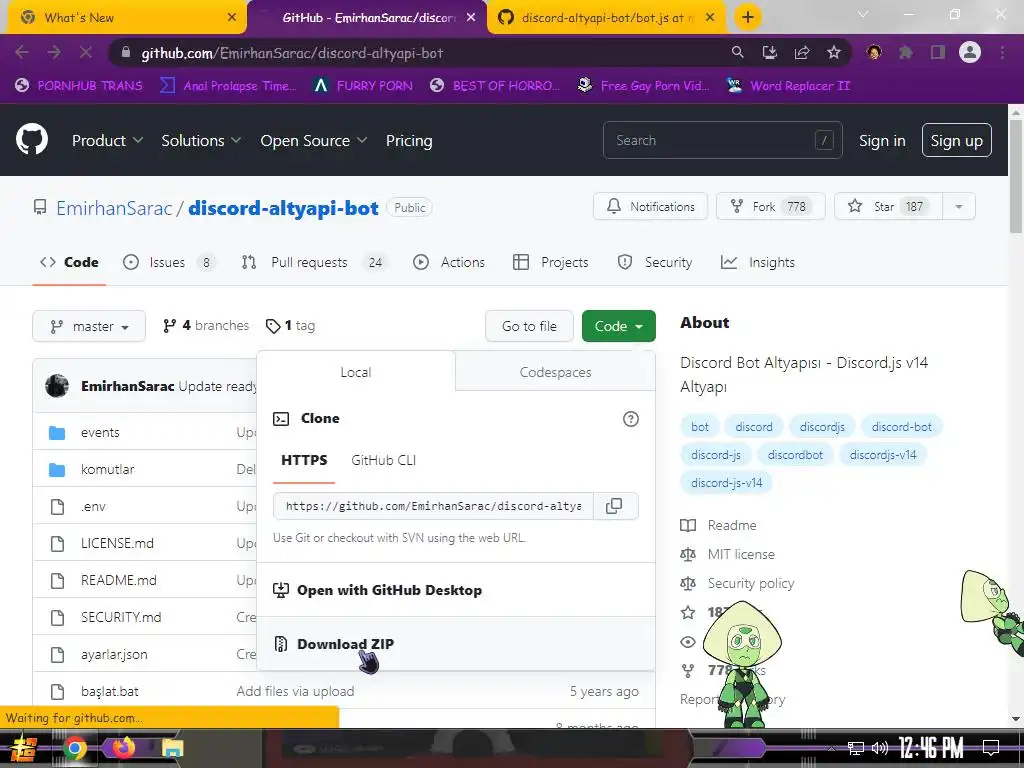Open the Pricing page
Image resolution: width=1024 pixels, height=768 pixels.
(409, 140)
